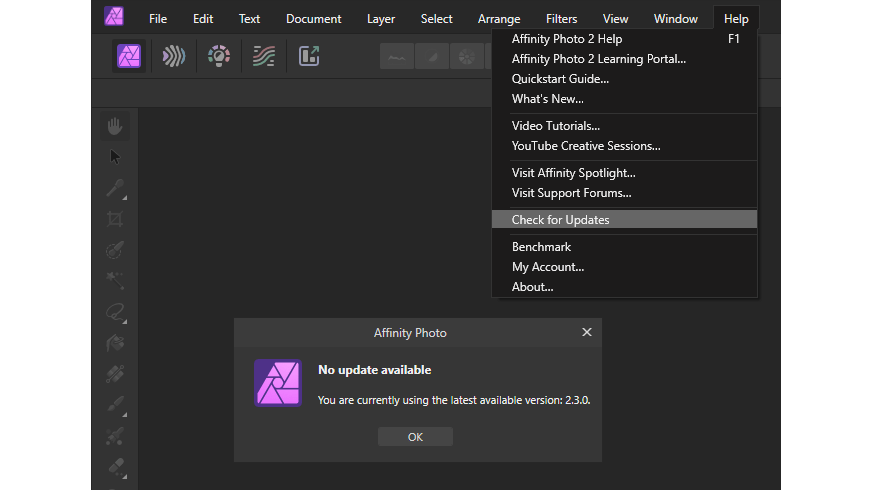Click the latest version 2.3.0 message
Viewport: 871px width, 490px height.
pos(454,400)
